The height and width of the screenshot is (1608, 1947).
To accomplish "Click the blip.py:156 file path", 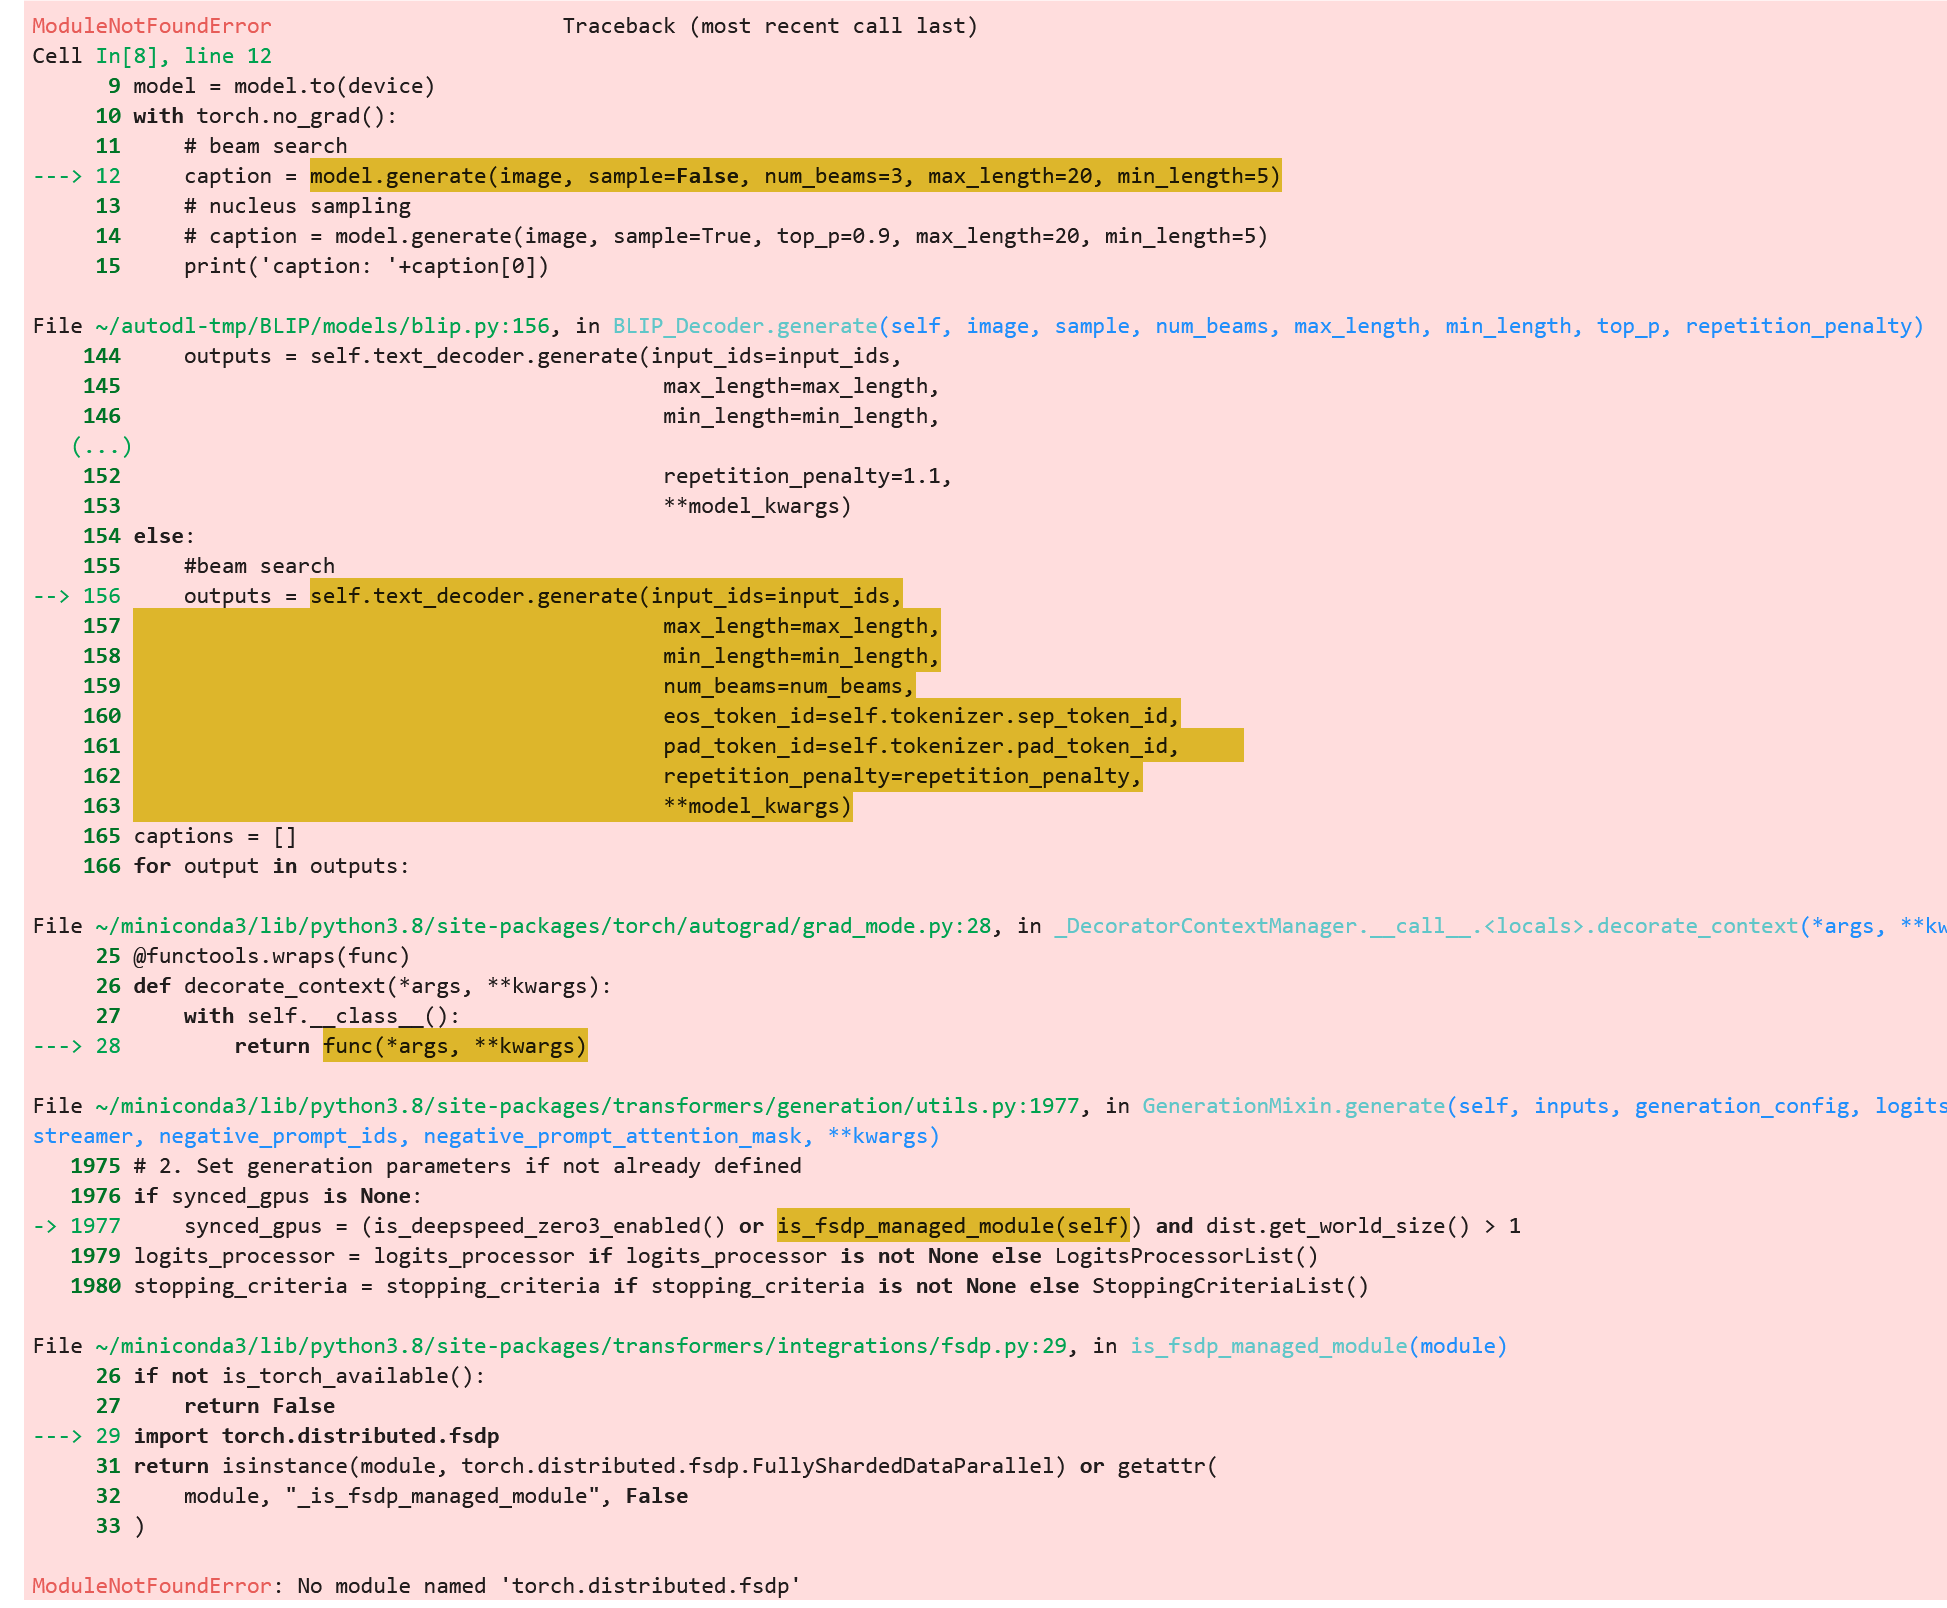I will click(322, 326).
